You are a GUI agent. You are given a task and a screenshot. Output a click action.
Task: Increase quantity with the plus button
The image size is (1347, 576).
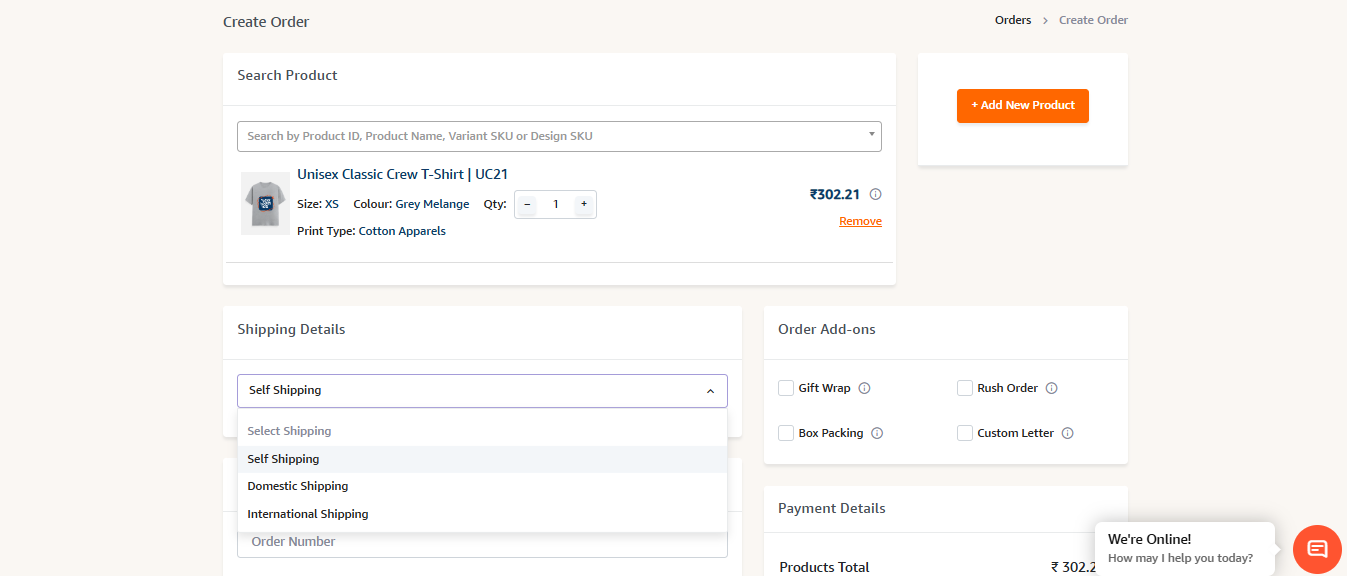(x=584, y=204)
